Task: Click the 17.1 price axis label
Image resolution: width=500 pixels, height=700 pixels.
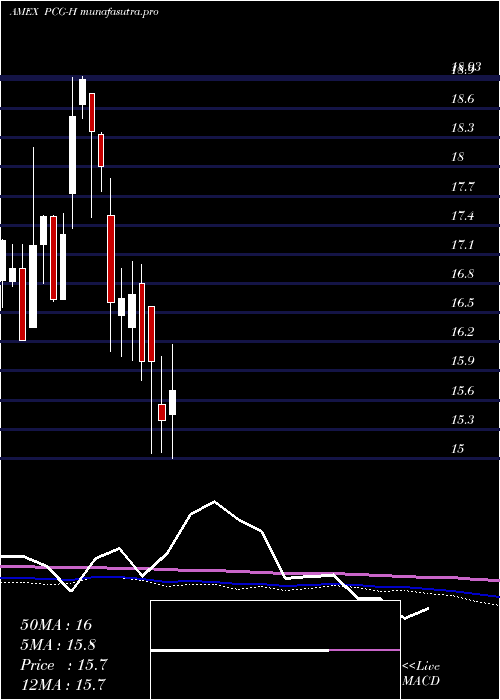Action: coord(462,245)
